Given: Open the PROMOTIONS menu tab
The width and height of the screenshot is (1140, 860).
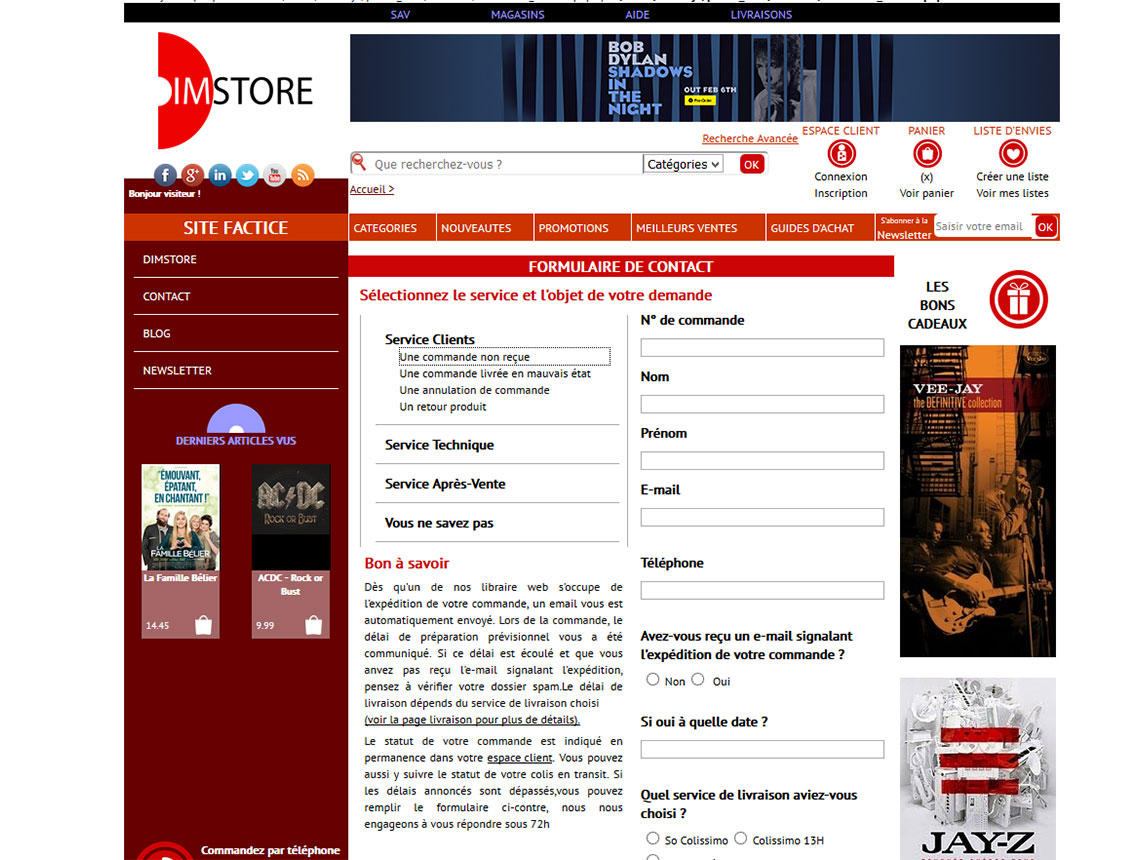Looking at the screenshot, I should [578, 227].
